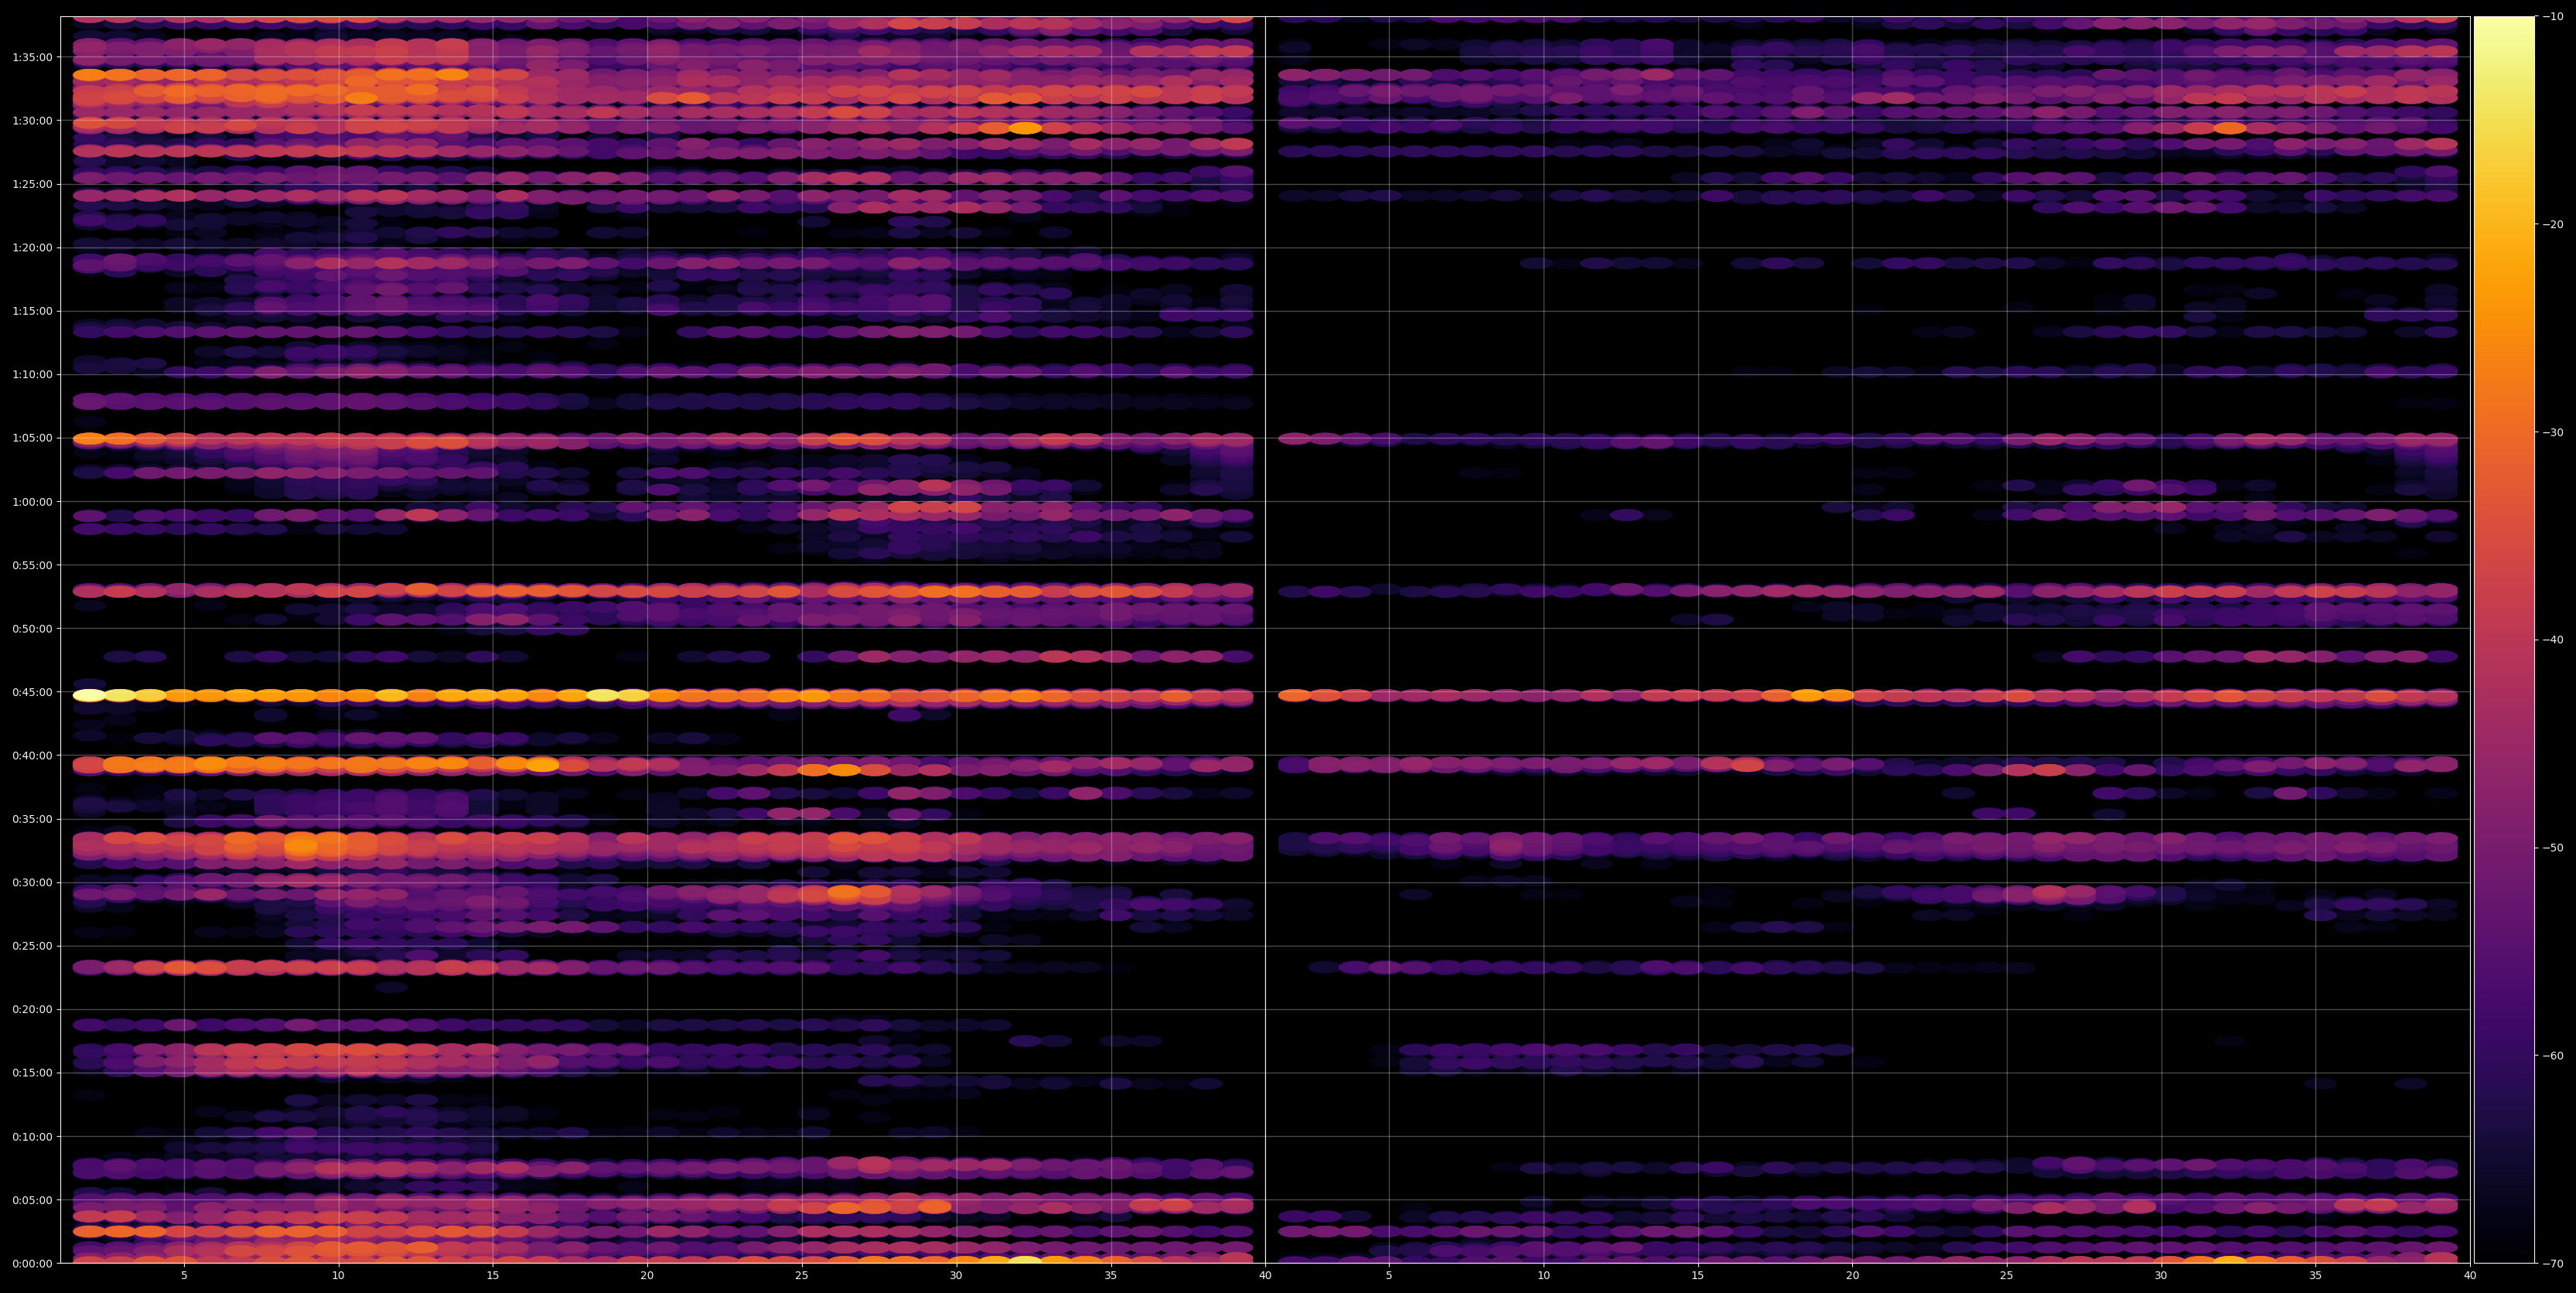Select the −60 colorbar tick label

(2553, 1056)
